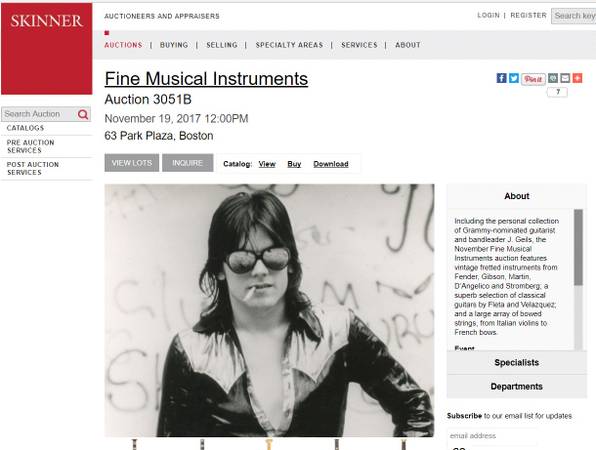Collapse the About panel header
Screen dimensions: 596x450
[x=517, y=196]
